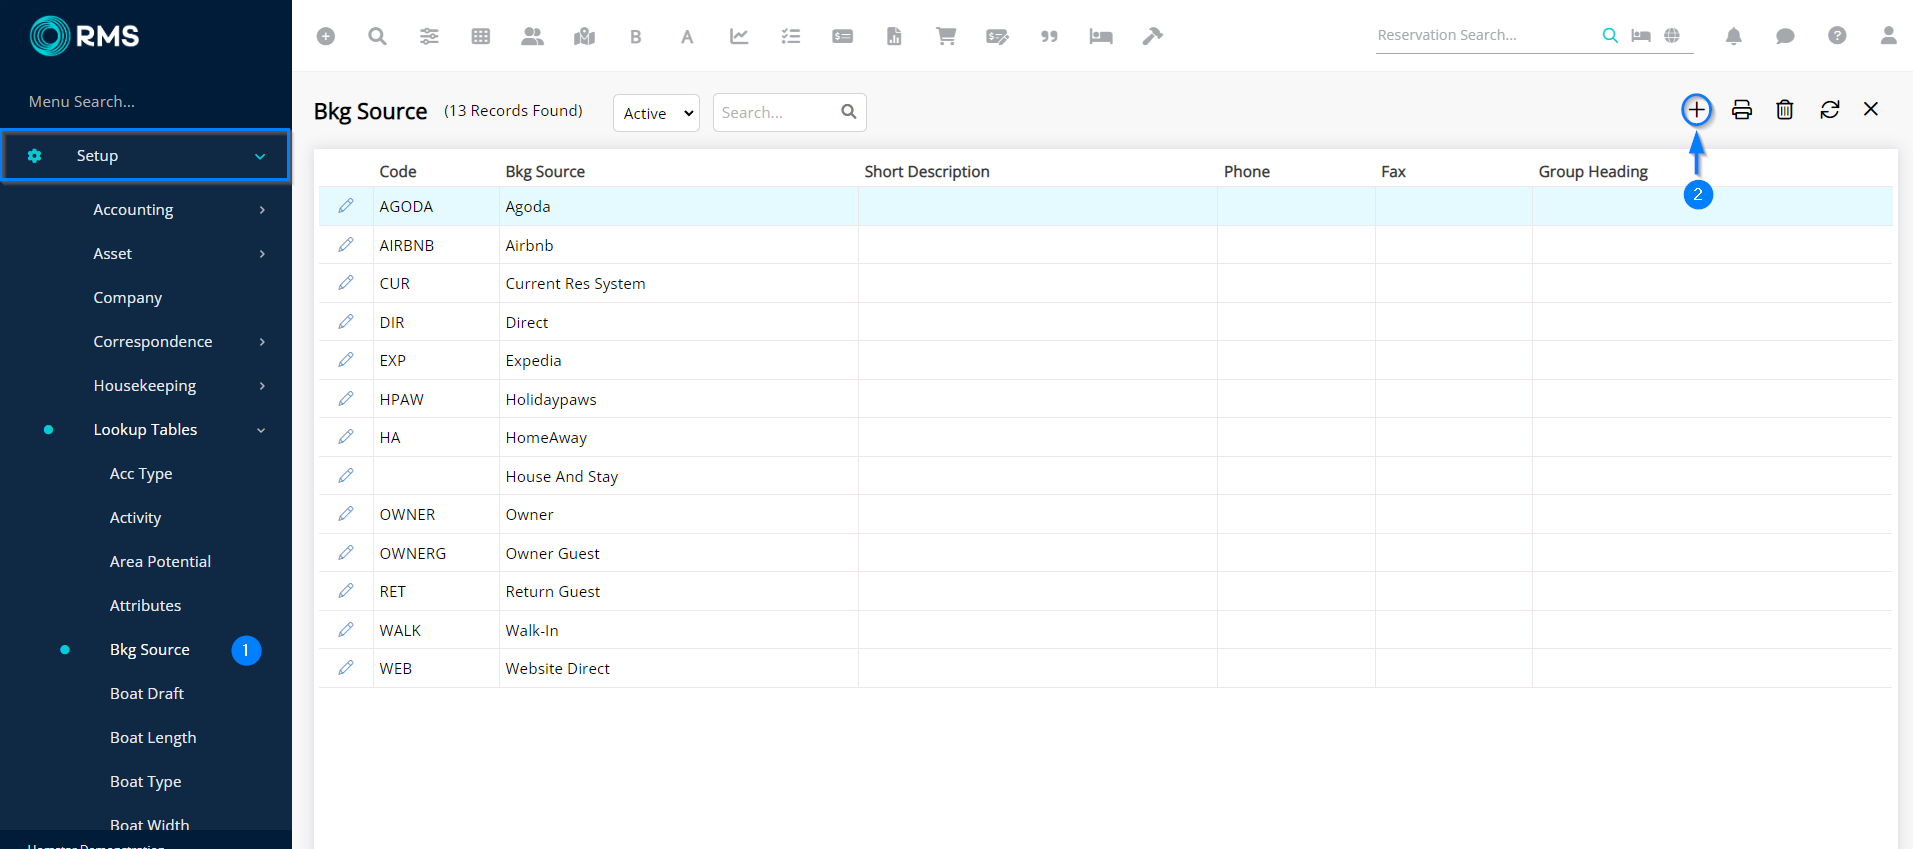
Task: Click the Expedia row name
Action: [533, 361]
